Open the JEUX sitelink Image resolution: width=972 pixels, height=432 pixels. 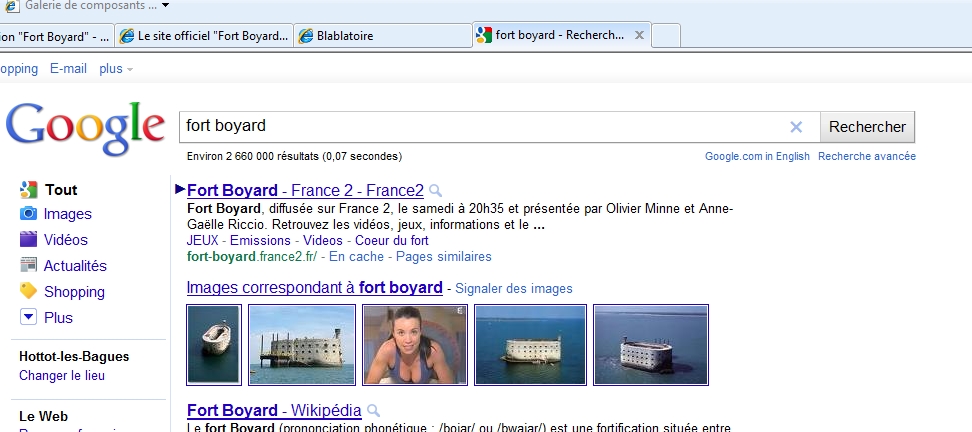[203, 240]
